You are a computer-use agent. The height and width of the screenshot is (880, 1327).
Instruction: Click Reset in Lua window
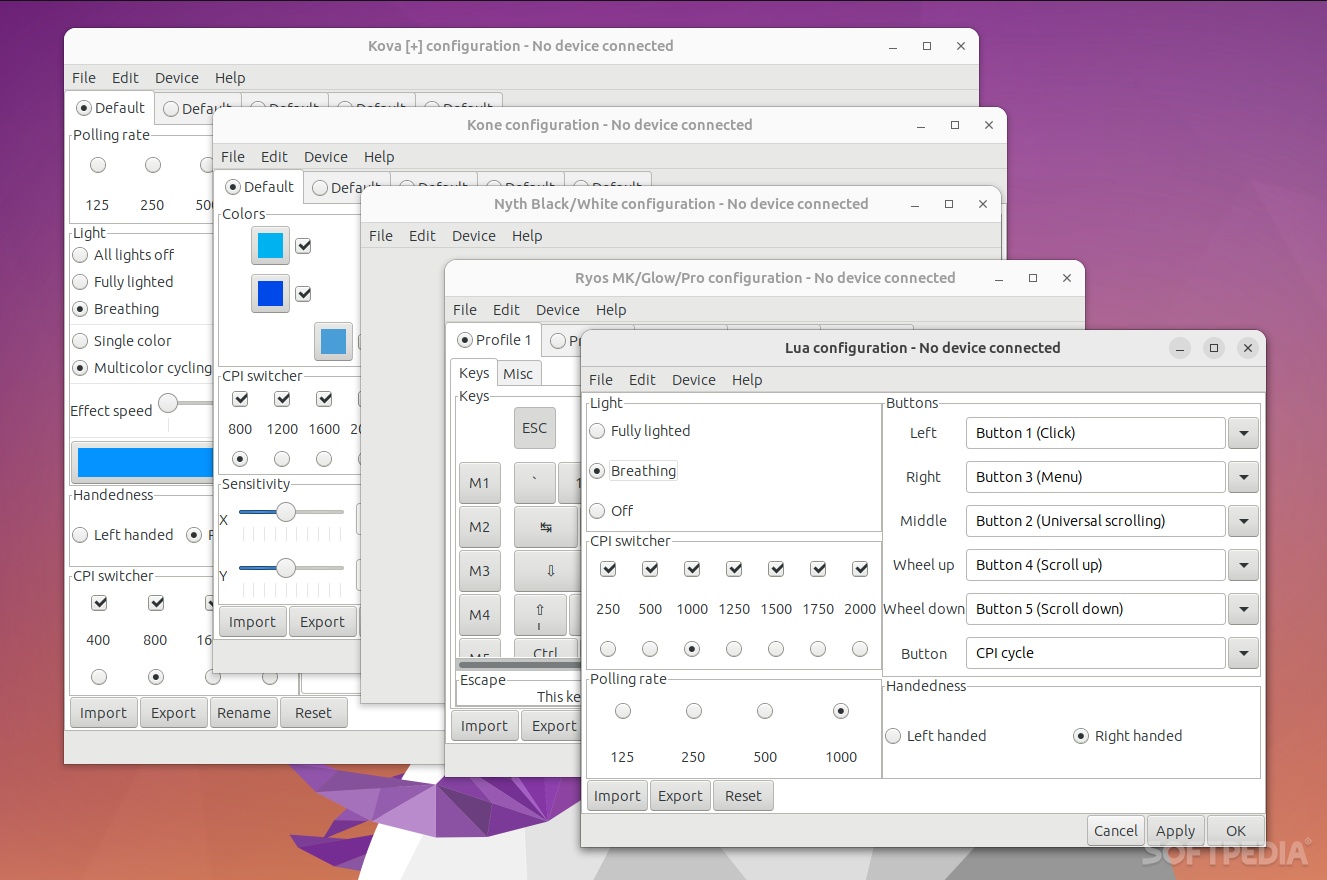[743, 796]
